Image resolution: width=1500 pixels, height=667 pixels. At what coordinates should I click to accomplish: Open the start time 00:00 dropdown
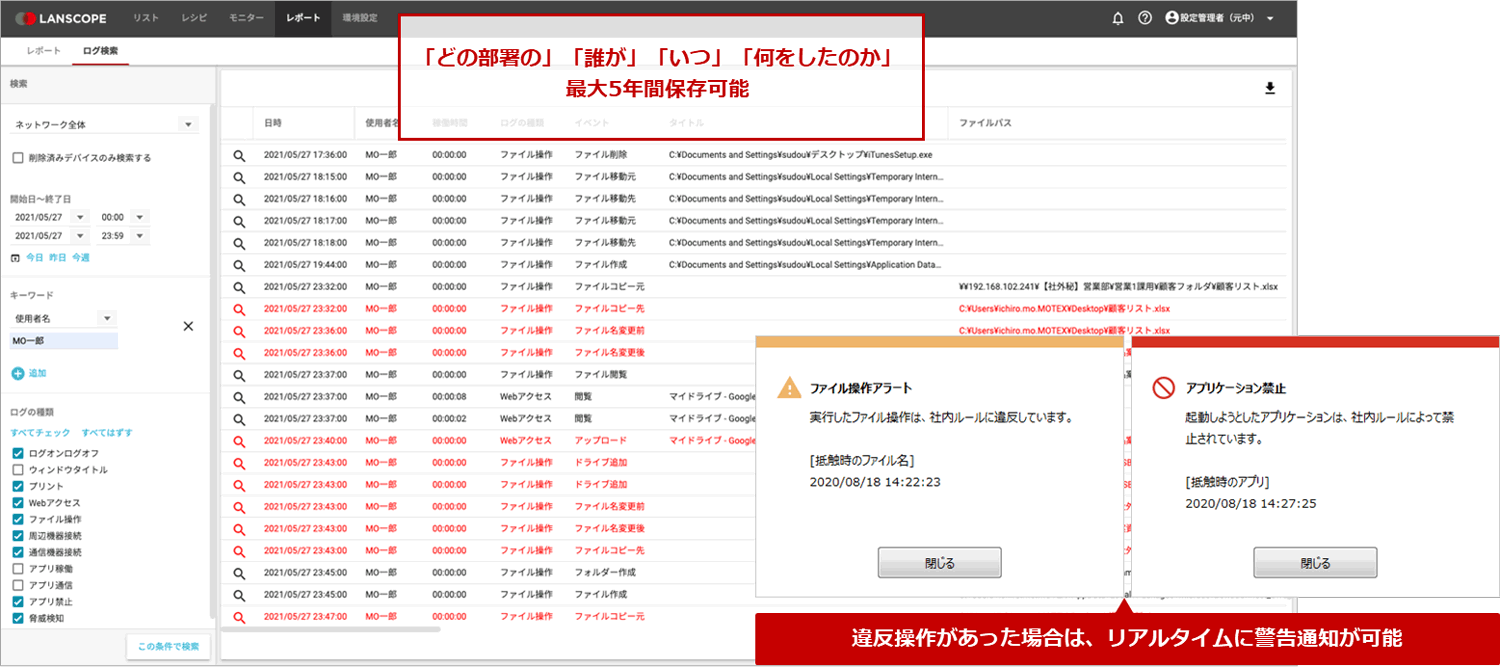click(x=124, y=217)
